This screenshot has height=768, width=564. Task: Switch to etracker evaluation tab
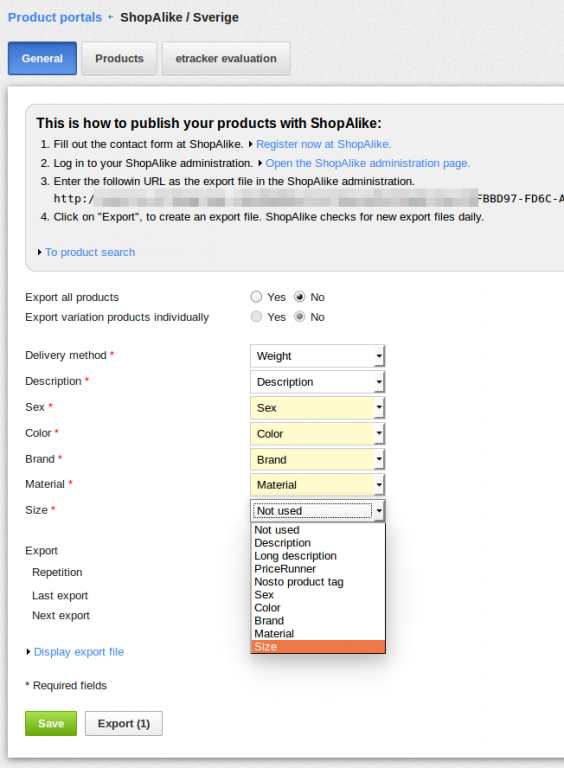tap(226, 58)
